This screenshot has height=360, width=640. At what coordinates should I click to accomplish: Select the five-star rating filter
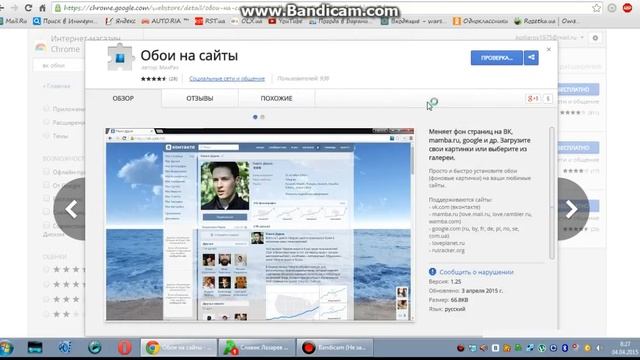(46, 269)
